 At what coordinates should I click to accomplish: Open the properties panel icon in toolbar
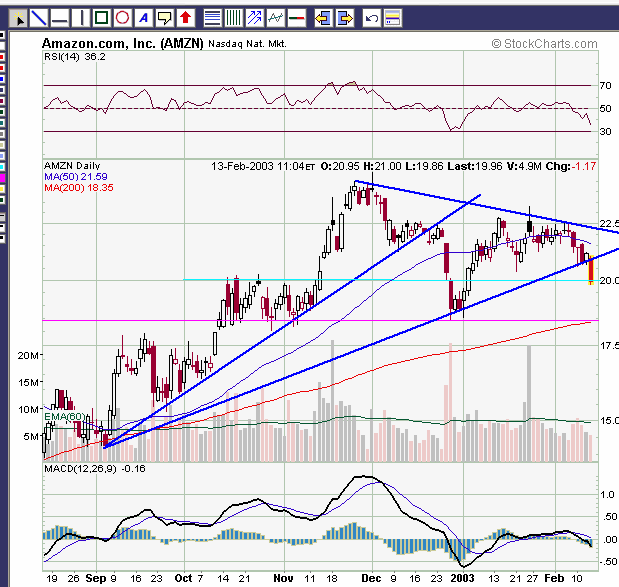click(392, 18)
